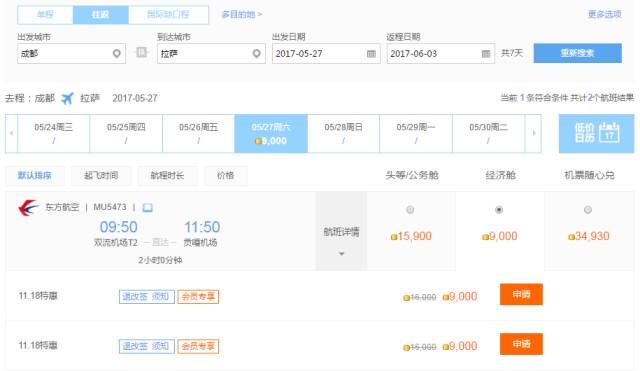Click the first row 退改签 须知 tag
This screenshot has height=371, width=640.
[147, 297]
